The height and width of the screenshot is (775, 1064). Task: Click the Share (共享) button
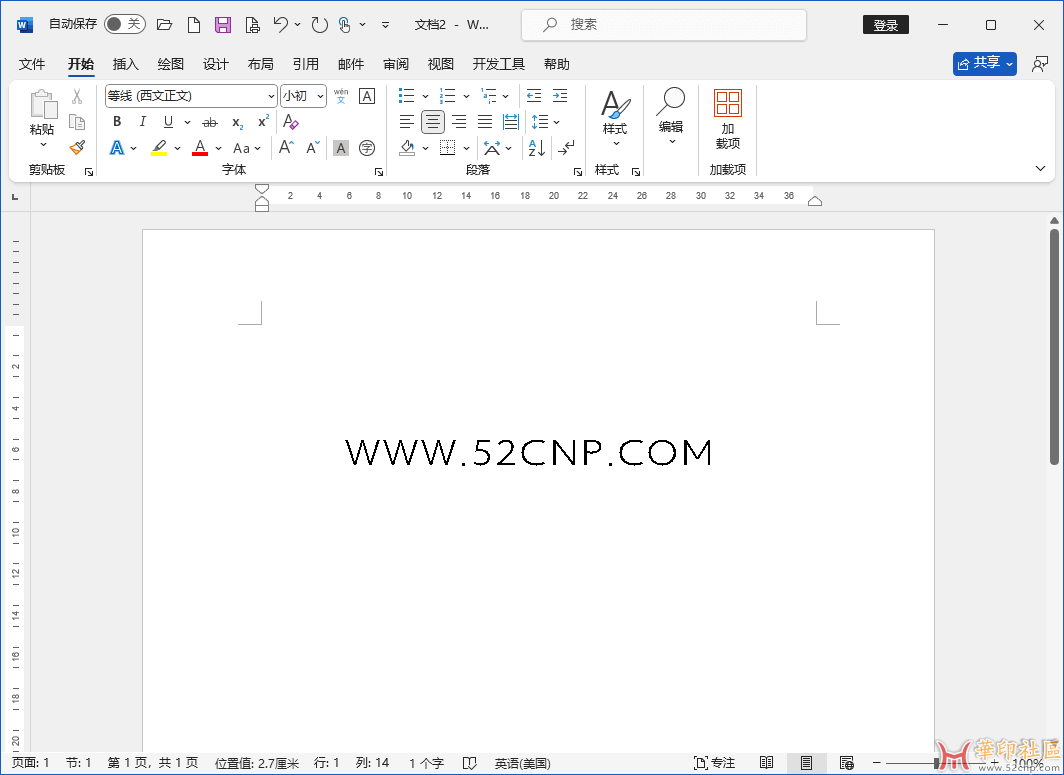click(985, 64)
